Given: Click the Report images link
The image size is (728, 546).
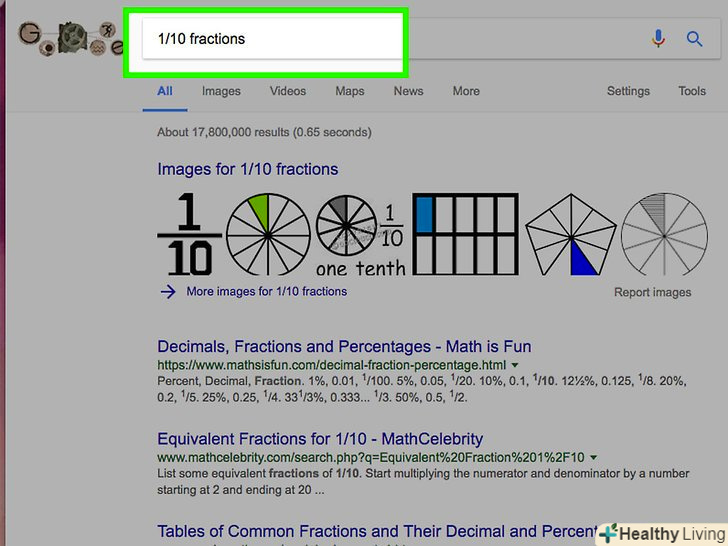Looking at the screenshot, I should click(x=652, y=293).
